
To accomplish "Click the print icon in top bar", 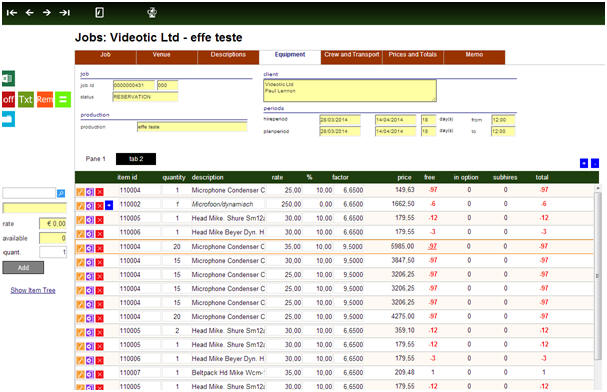I will [152, 13].
